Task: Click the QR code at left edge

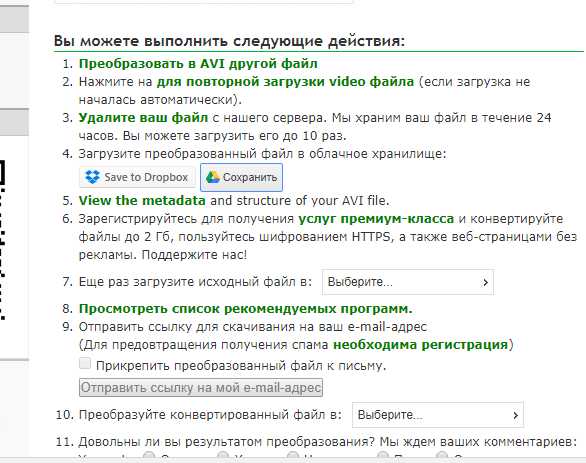Action: pos(3,239)
